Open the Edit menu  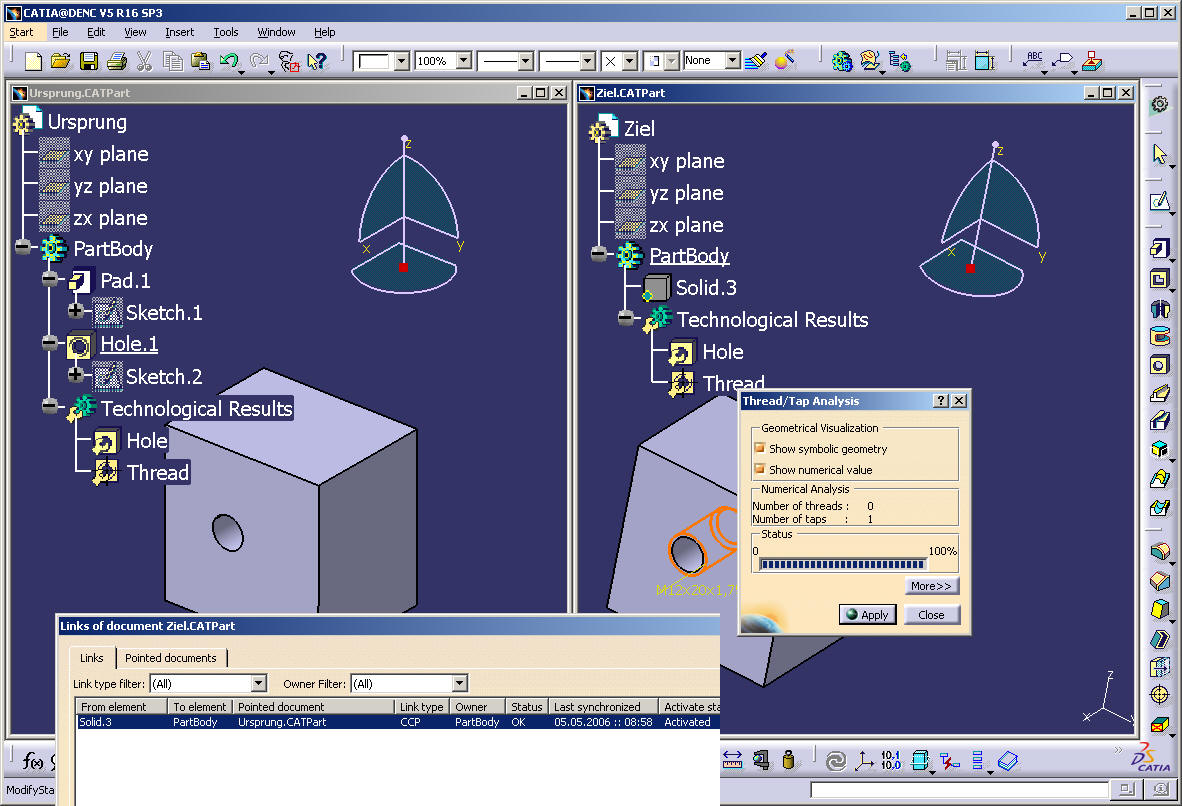point(96,32)
